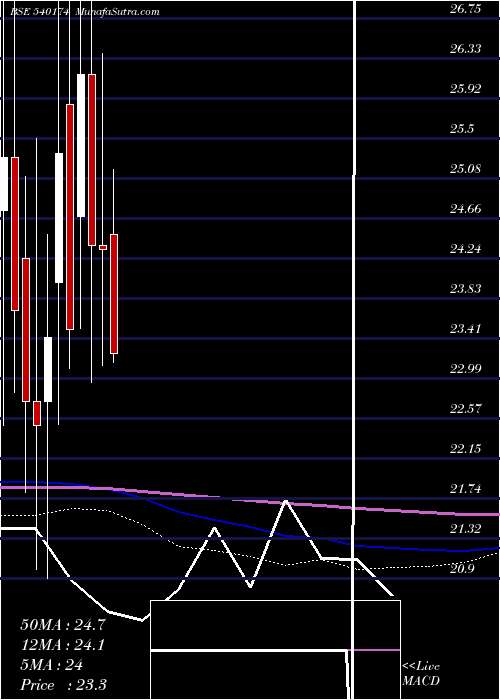The width and height of the screenshot is (500, 700).
Task: Click the <<Live MACD label
Action: 421,674
